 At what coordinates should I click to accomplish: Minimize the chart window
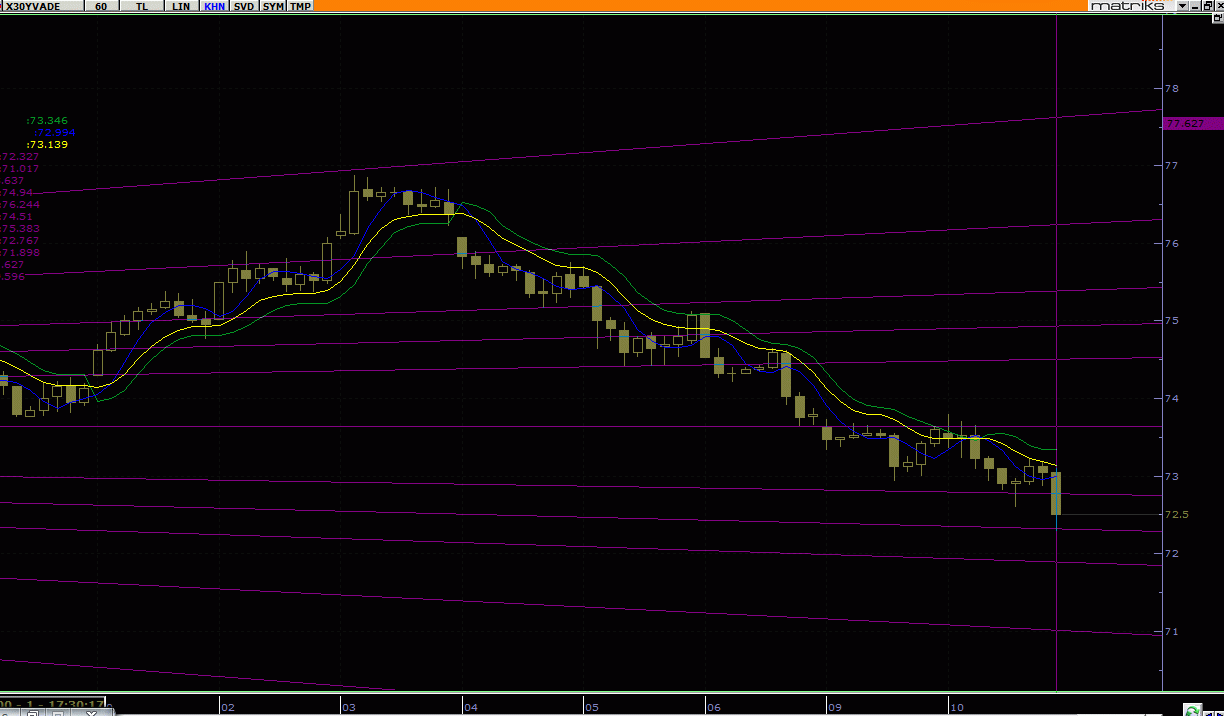click(x=1196, y=6)
